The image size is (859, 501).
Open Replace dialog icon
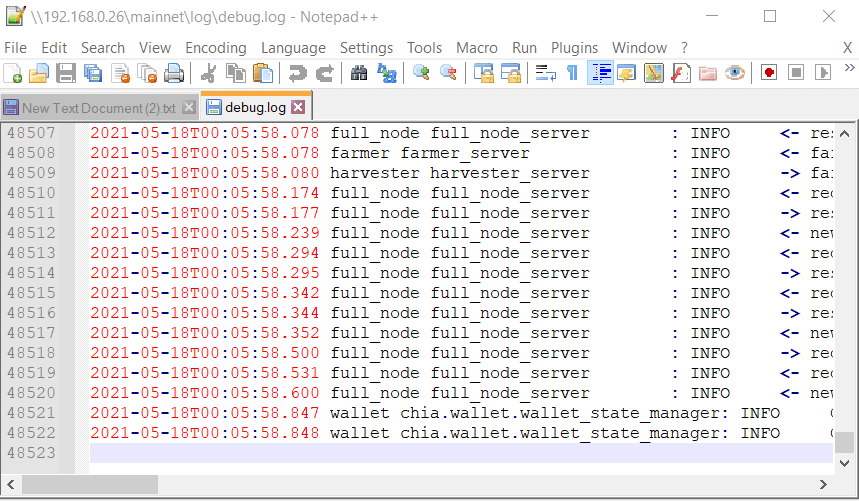pyautogui.click(x=387, y=72)
